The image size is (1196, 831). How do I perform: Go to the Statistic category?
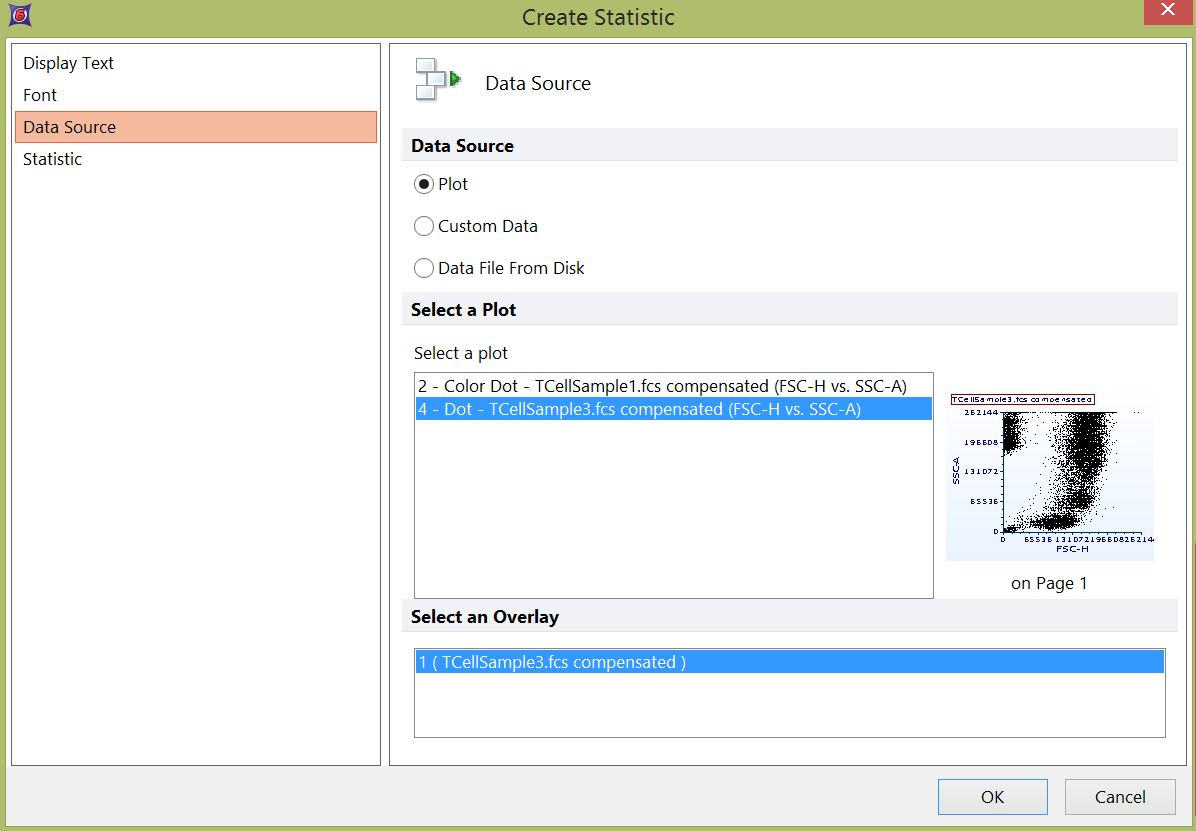coord(53,159)
